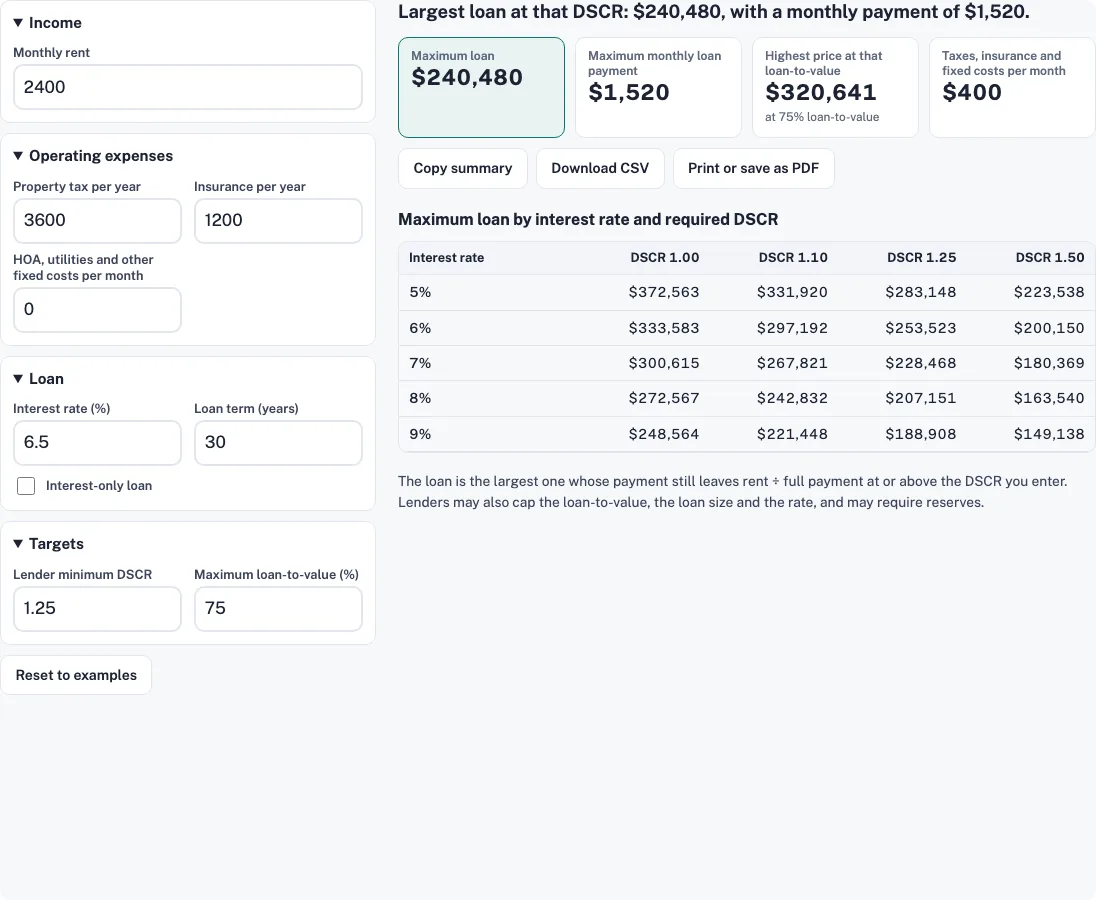Select the 6% interest rate row label
The width and height of the screenshot is (1096, 900).
420,328
